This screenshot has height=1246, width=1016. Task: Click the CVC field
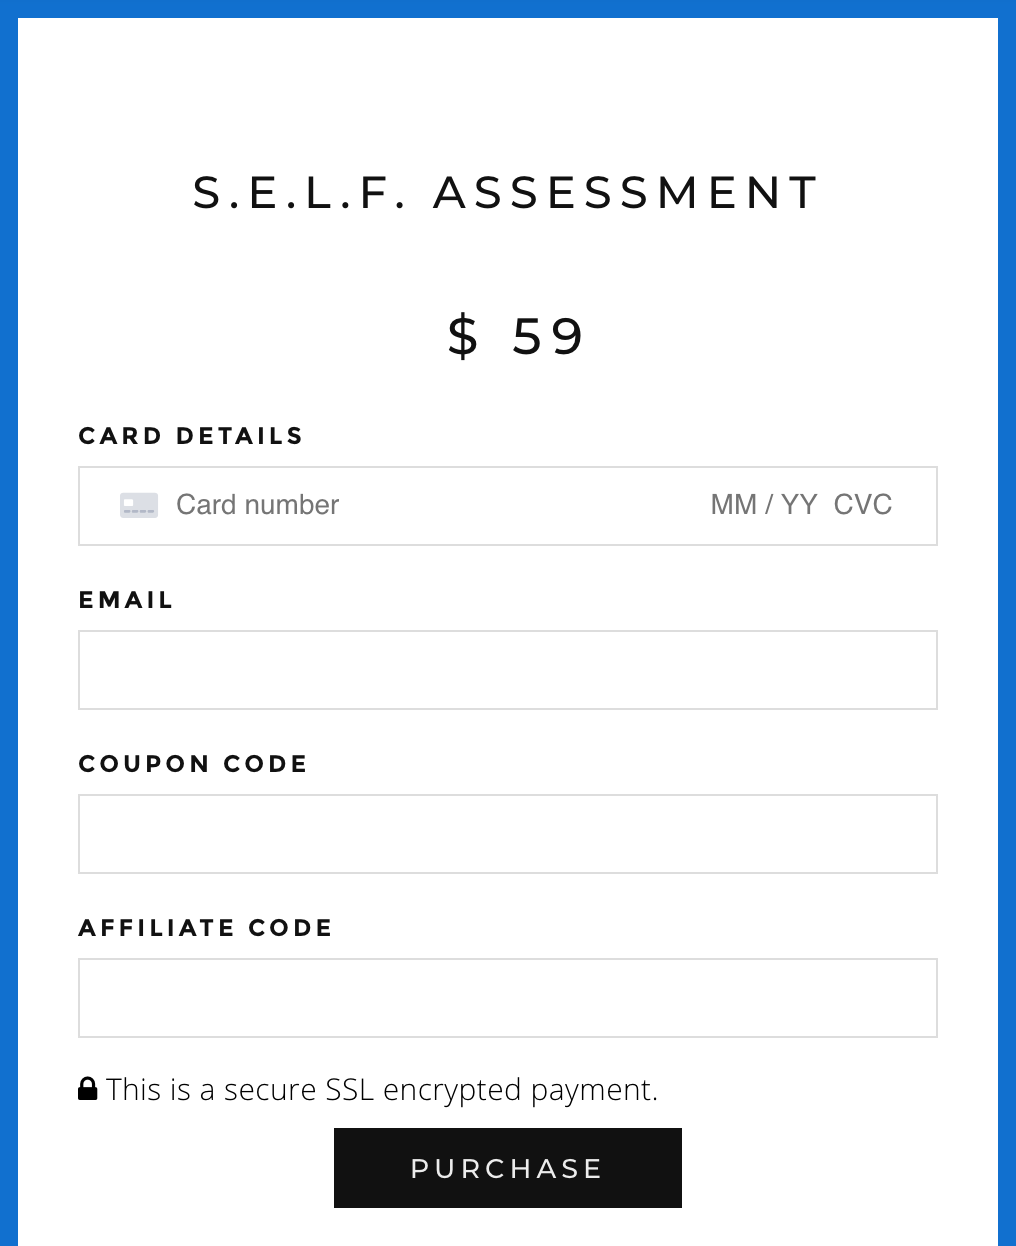[x=863, y=505]
